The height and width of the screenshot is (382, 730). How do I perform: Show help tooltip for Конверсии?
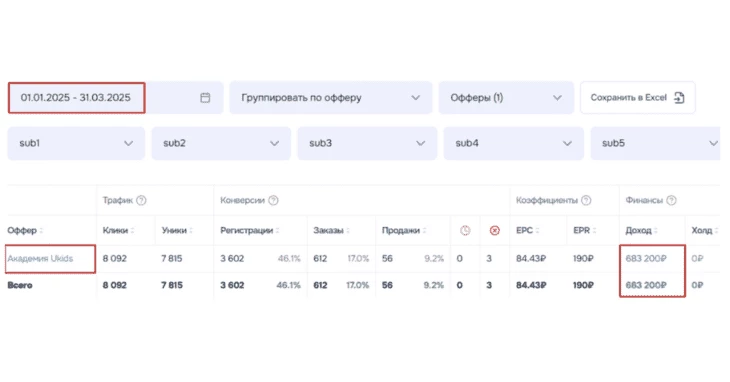point(273,201)
